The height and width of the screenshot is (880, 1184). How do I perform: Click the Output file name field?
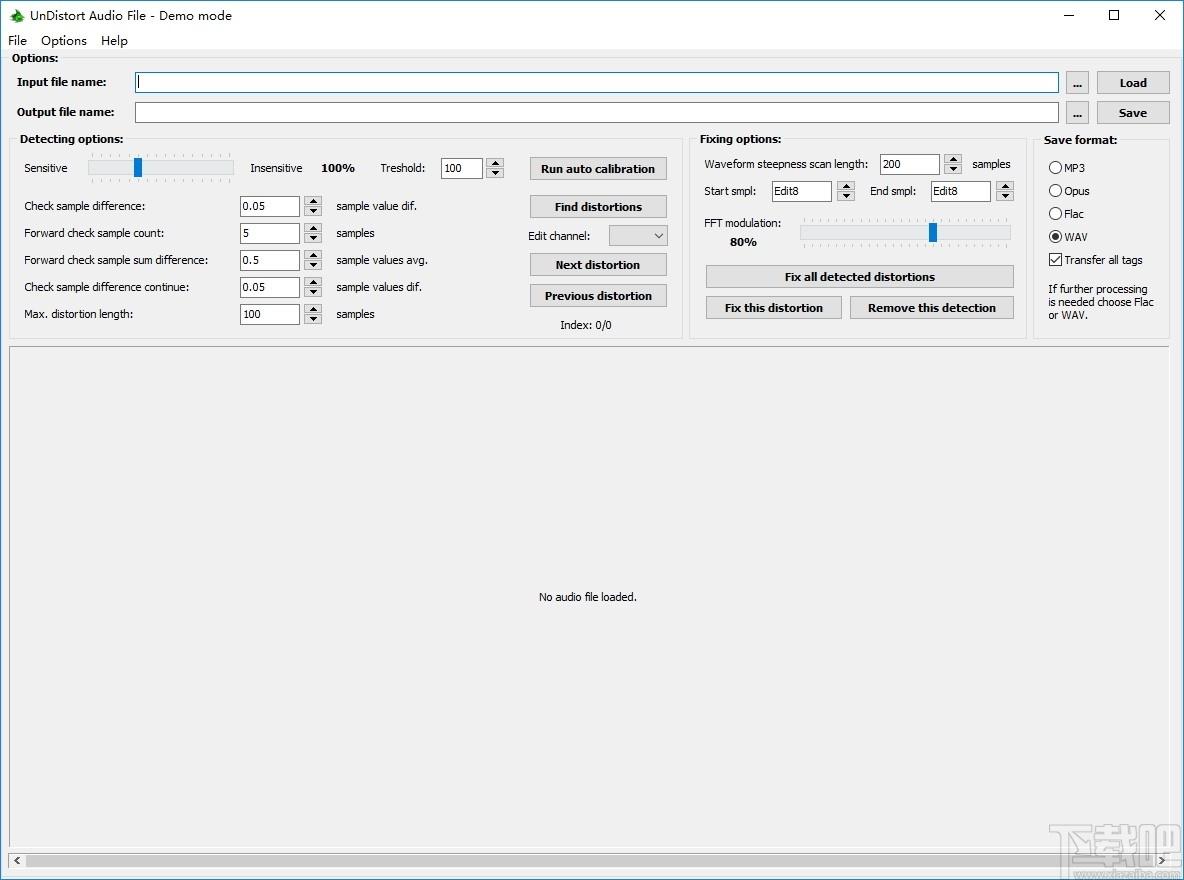[x=597, y=113]
